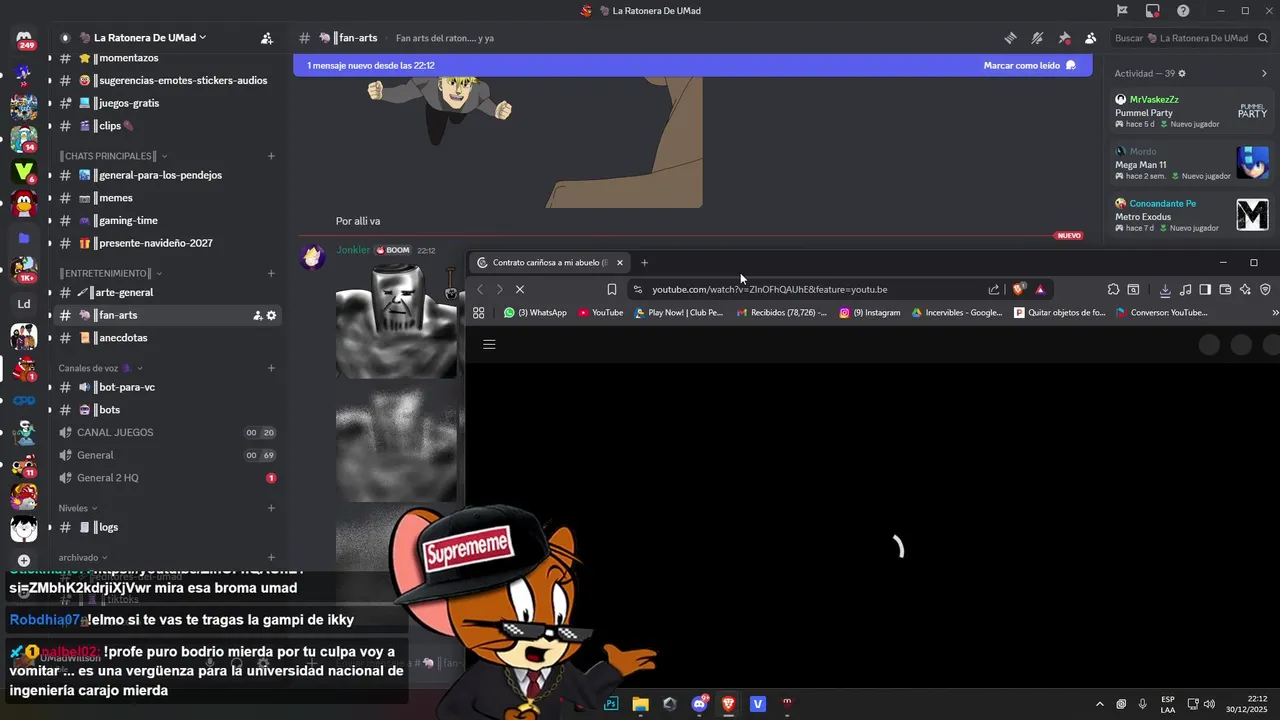The height and width of the screenshot is (720, 1280).
Task: Click Marcar como leído button
Action: 1030,65
